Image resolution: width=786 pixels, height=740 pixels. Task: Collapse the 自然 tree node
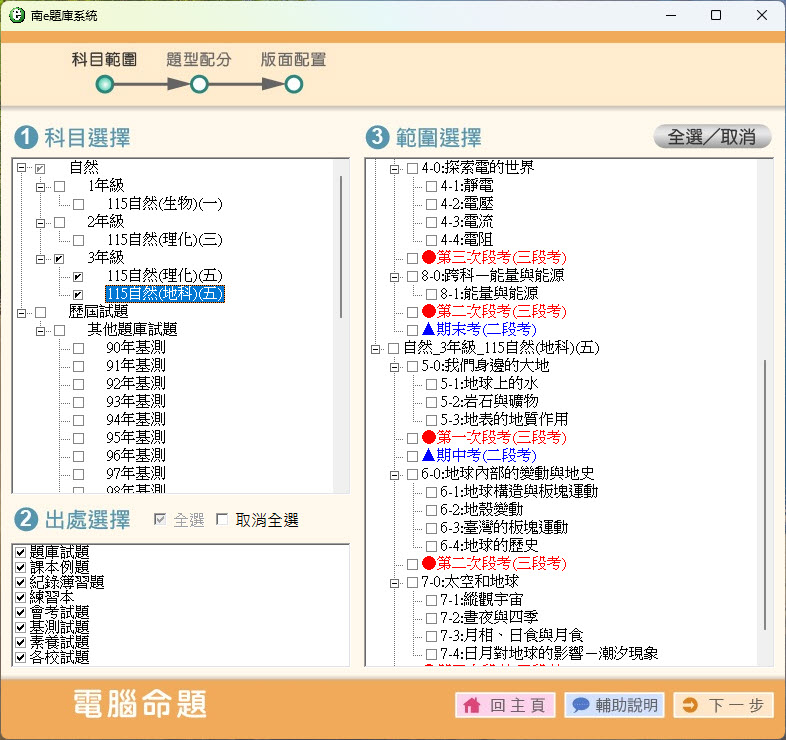tap(21, 168)
